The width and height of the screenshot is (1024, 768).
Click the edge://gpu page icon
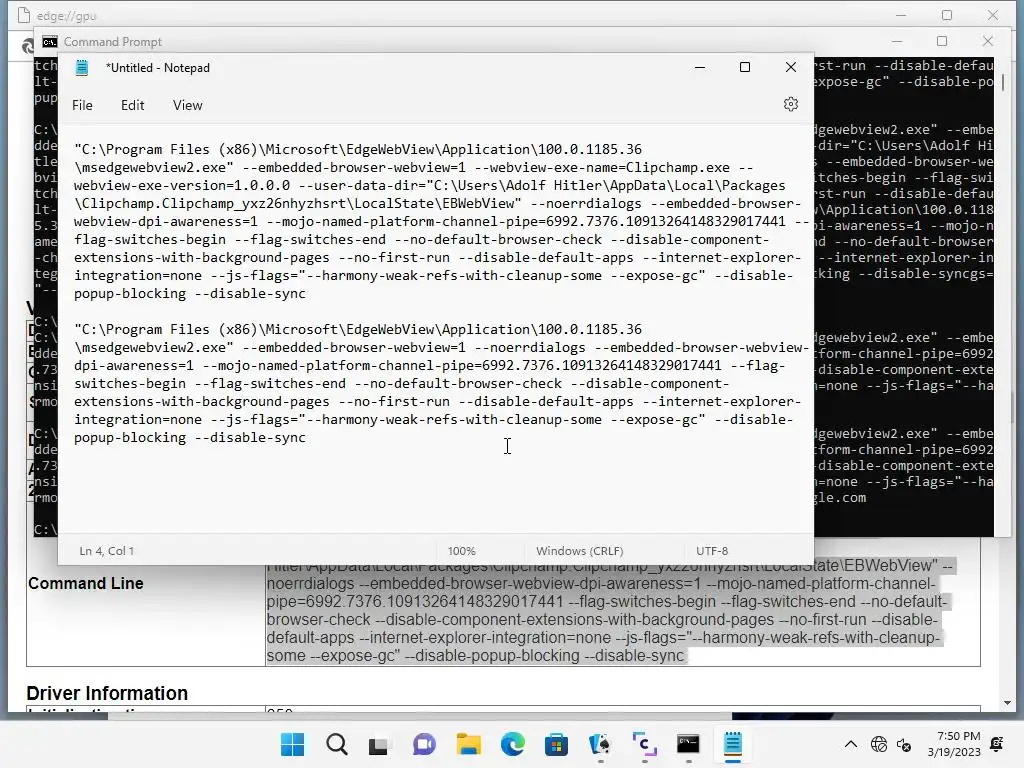point(24,15)
